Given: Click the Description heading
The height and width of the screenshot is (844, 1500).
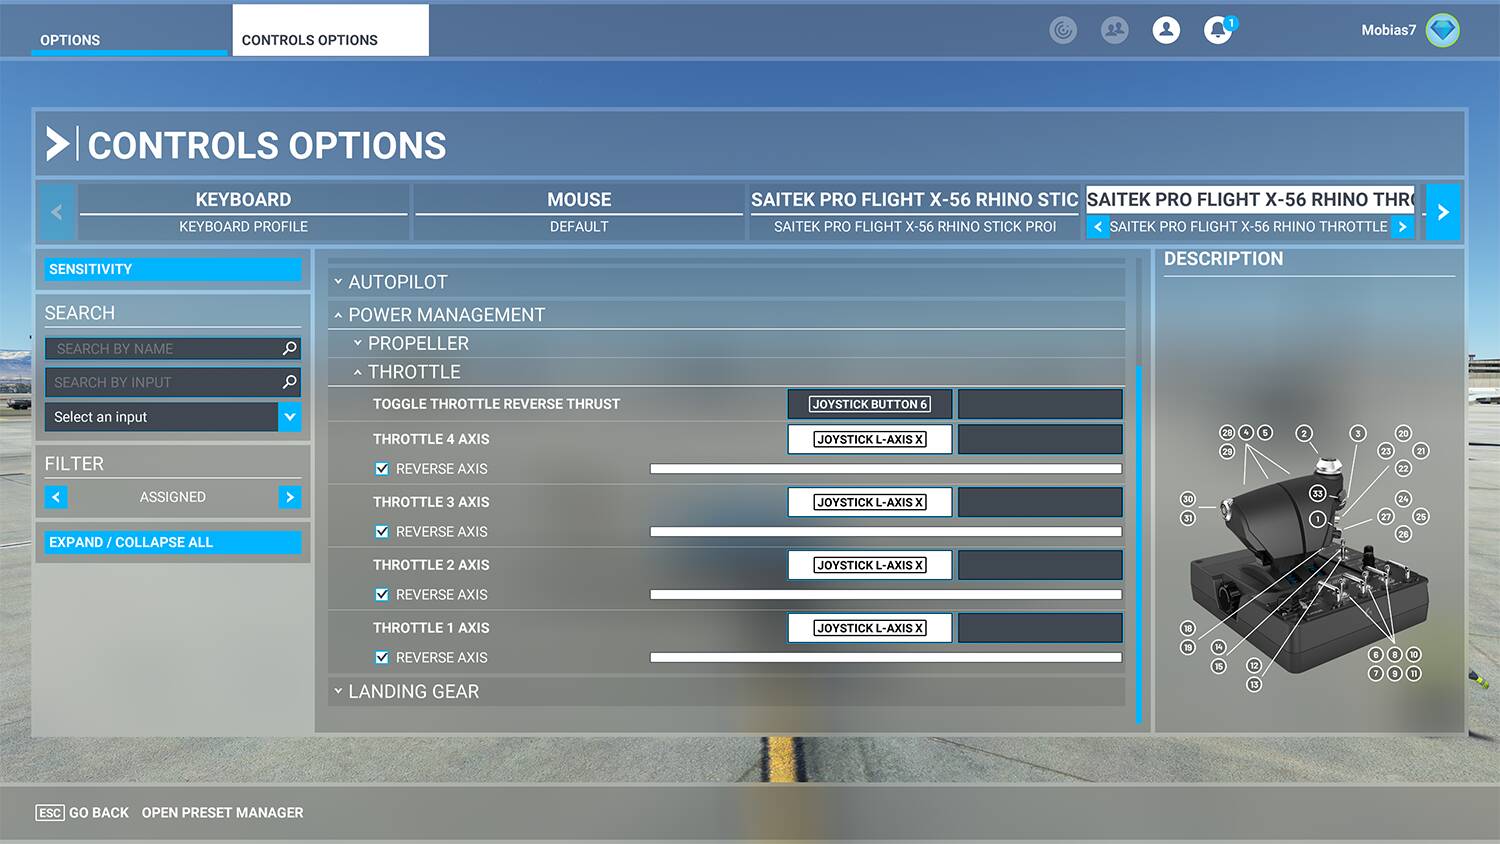Looking at the screenshot, I should click(1223, 259).
